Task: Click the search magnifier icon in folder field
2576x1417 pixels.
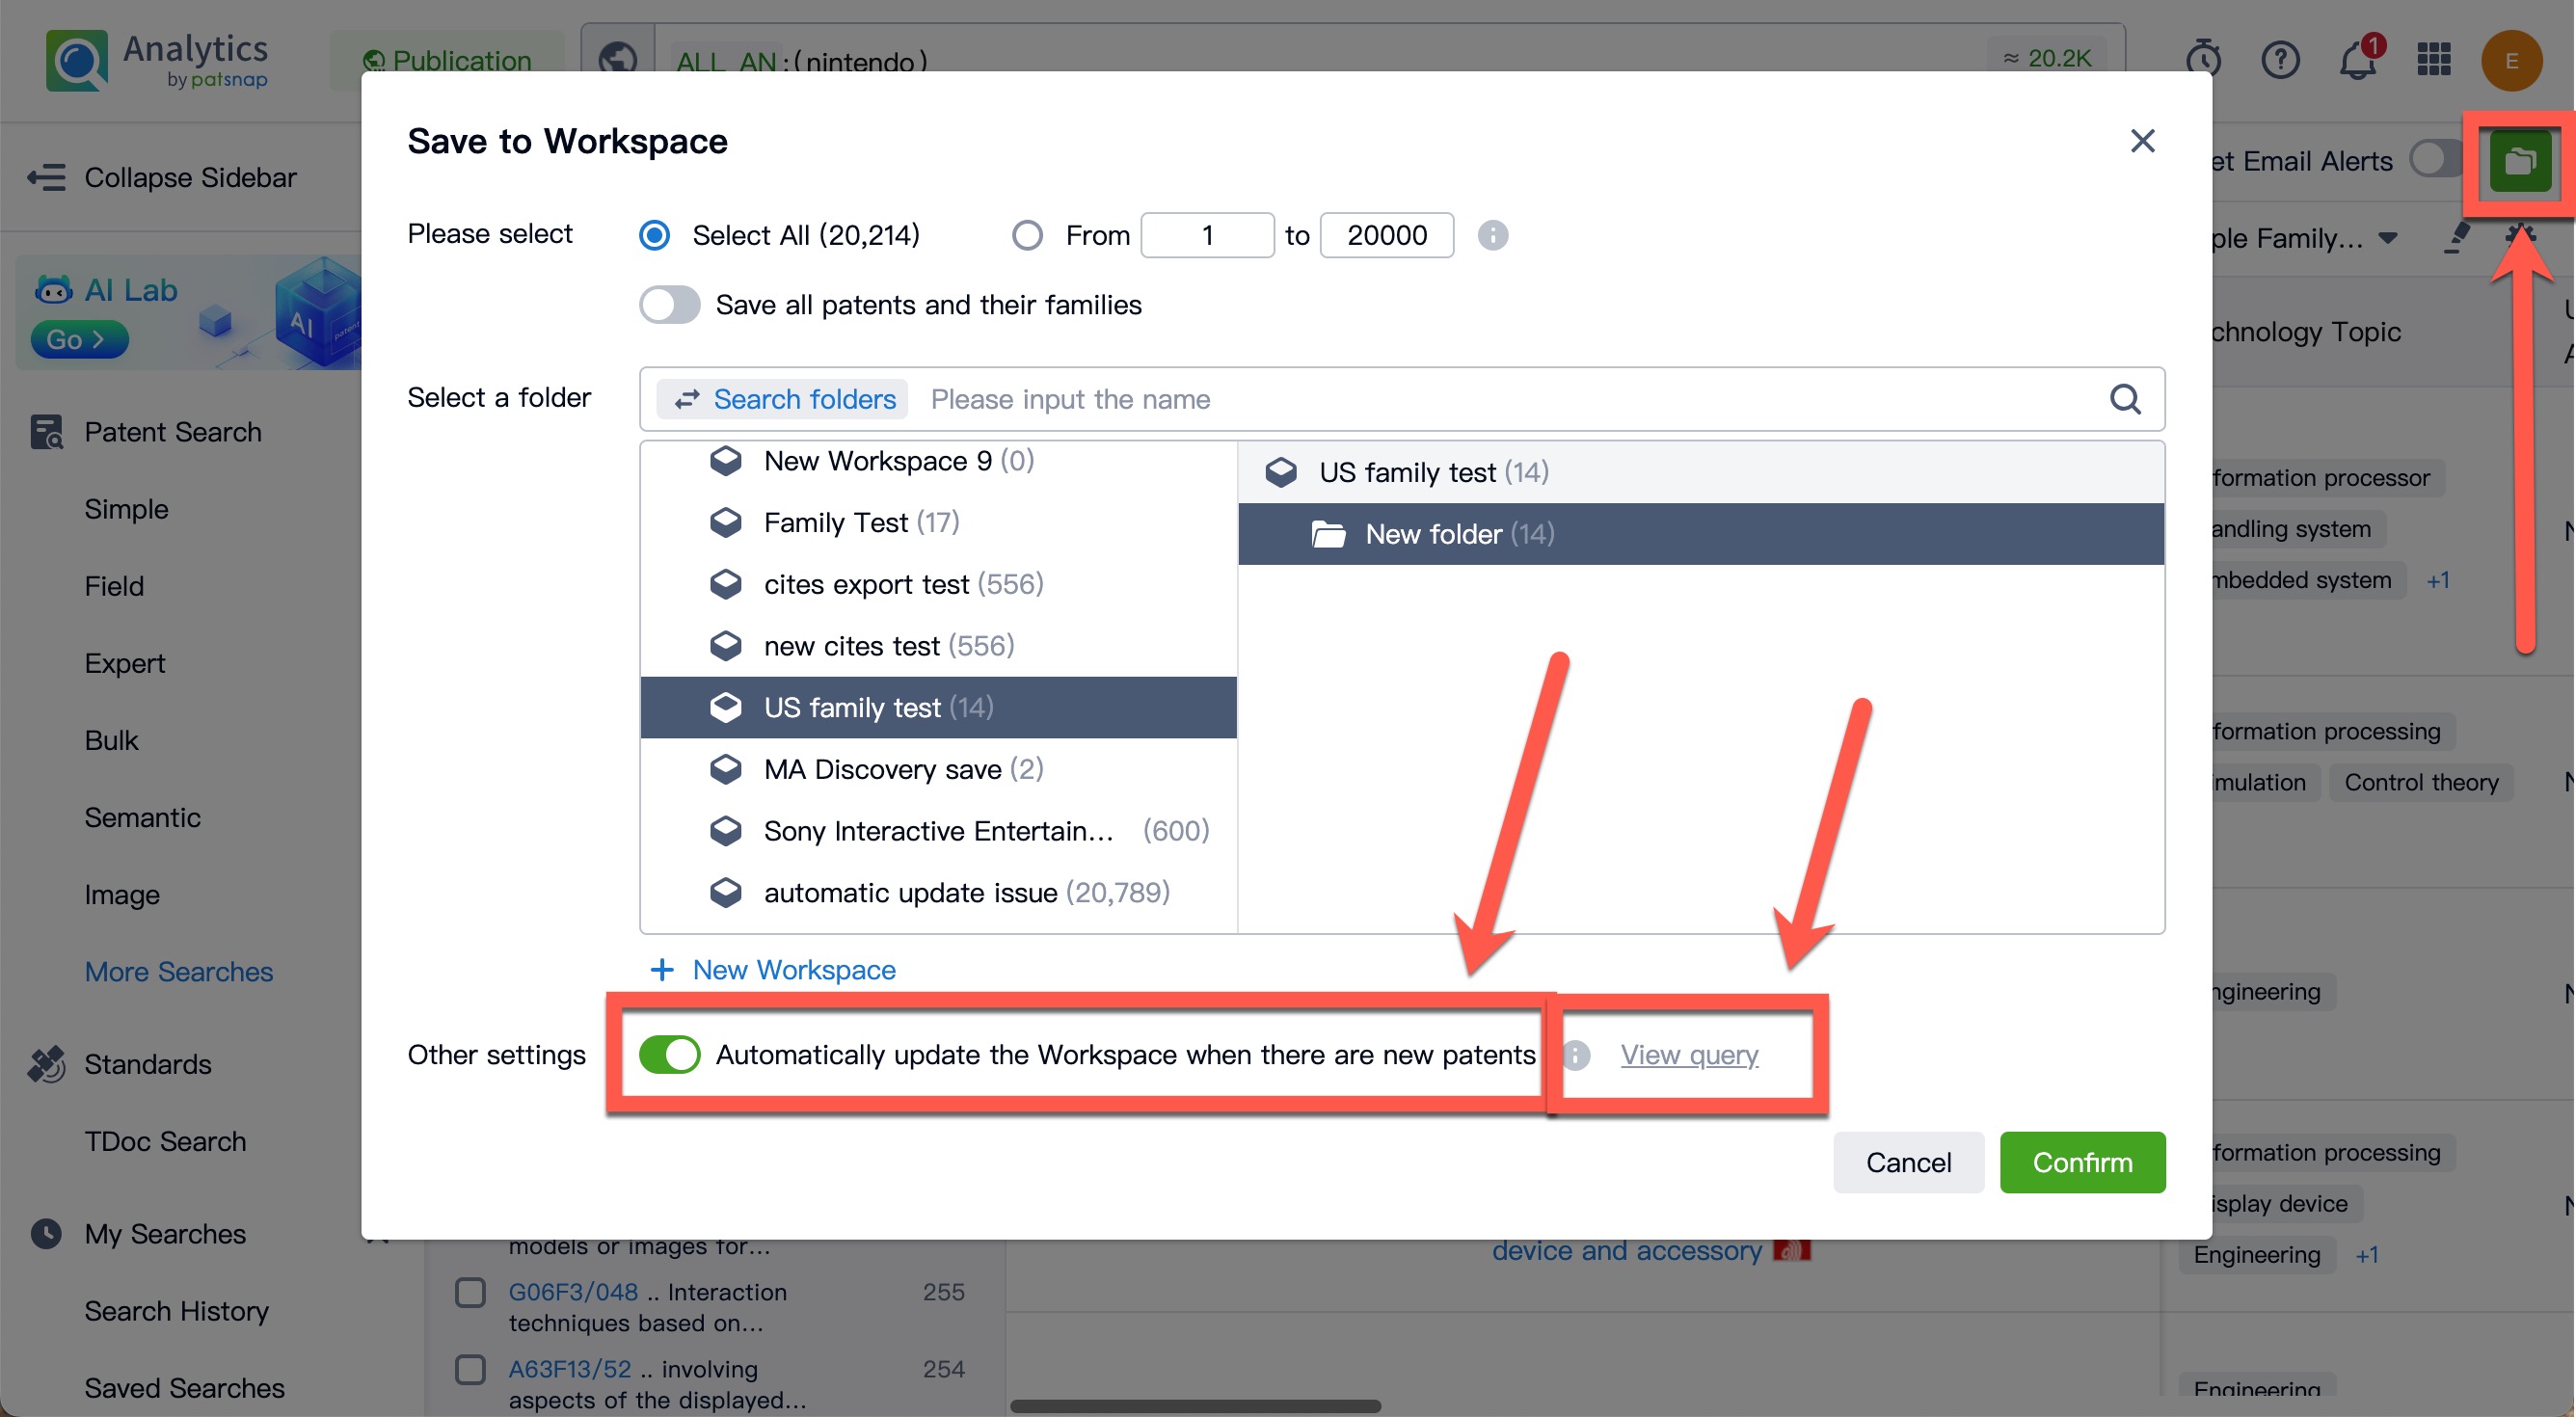Action: click(x=2124, y=399)
